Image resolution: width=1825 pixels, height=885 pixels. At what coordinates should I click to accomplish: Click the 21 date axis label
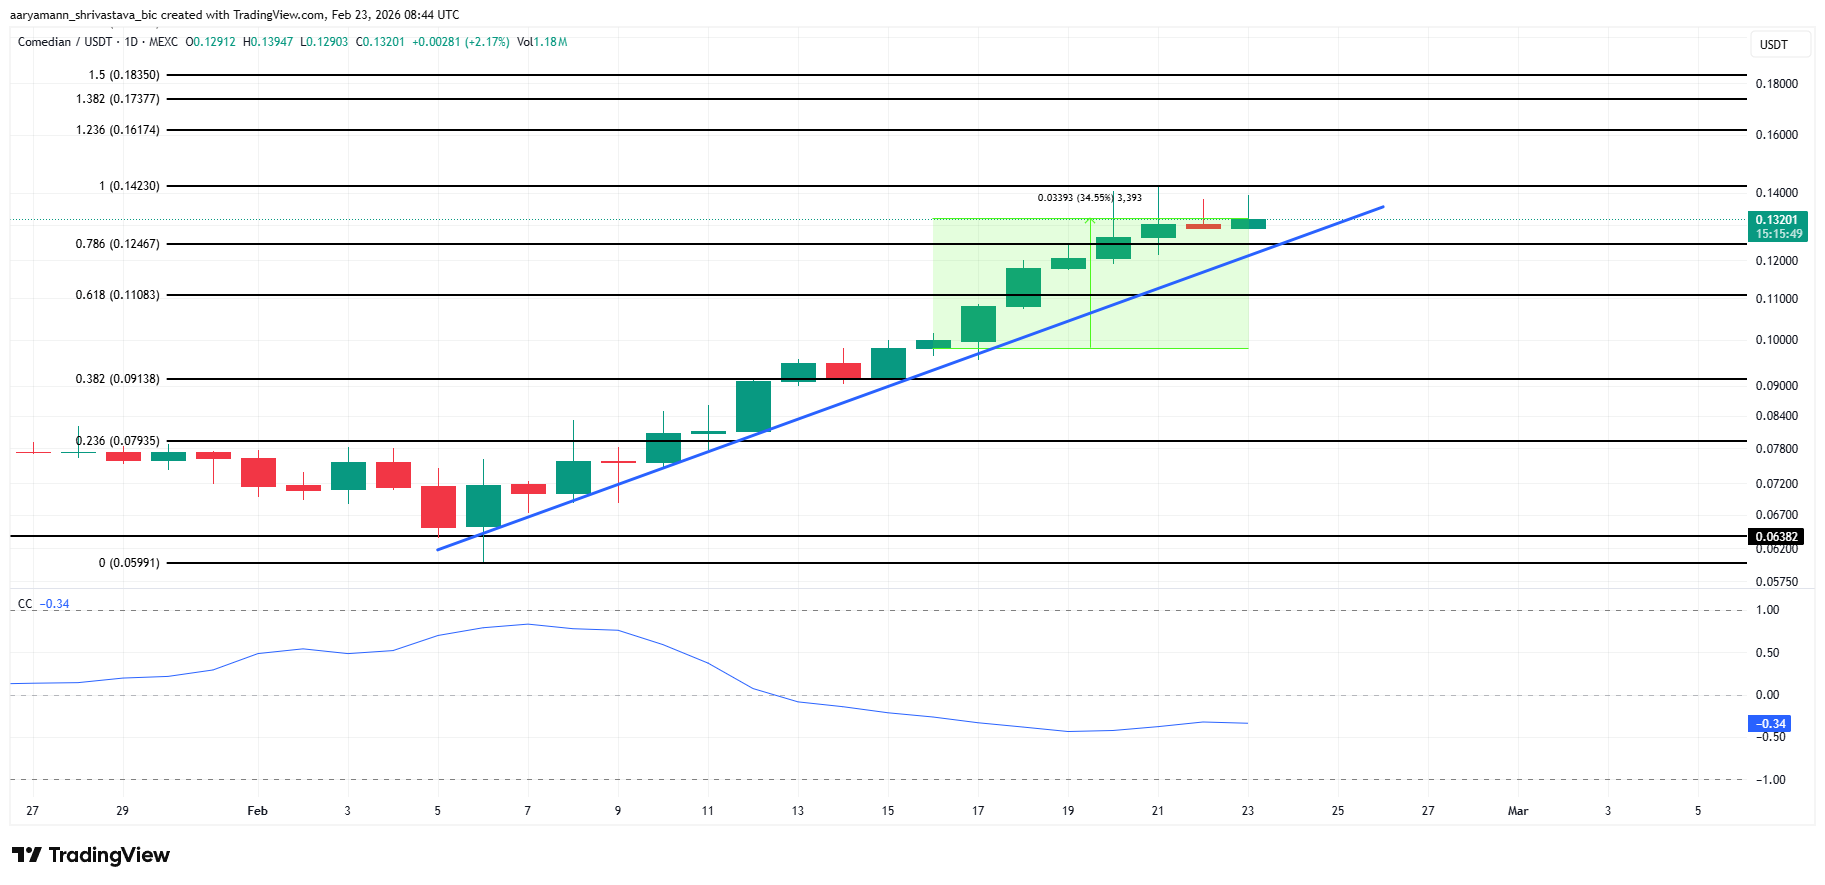tap(1158, 811)
